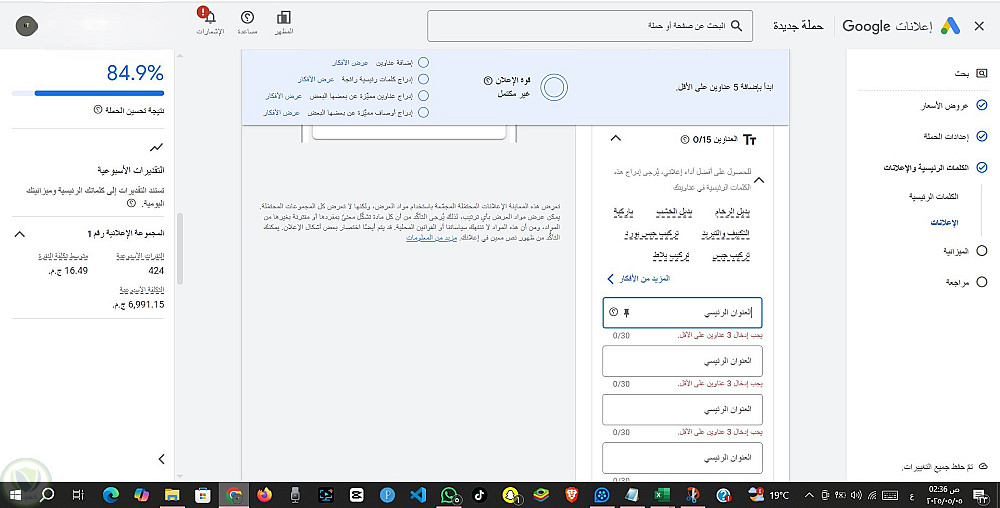This screenshot has width=1000, height=508.
Task: Click help icon beside العناوين 0/15
Action: 685,139
